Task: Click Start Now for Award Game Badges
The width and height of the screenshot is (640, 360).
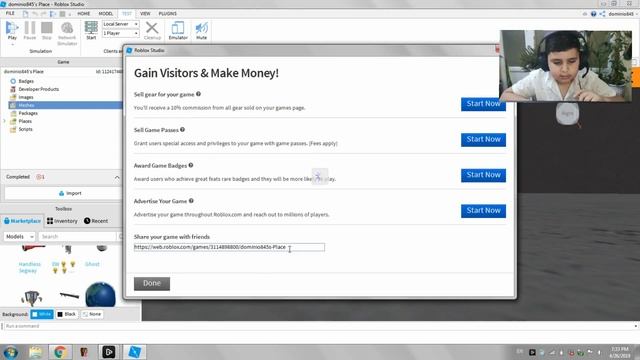Action: 483,175
